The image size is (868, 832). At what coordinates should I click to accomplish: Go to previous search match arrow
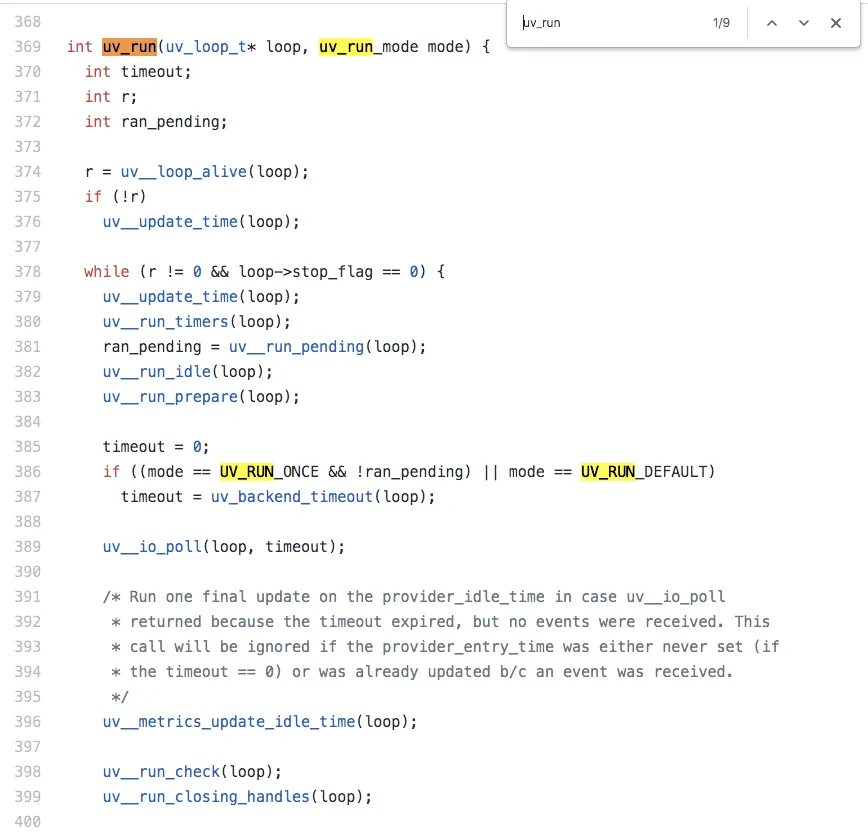point(771,23)
